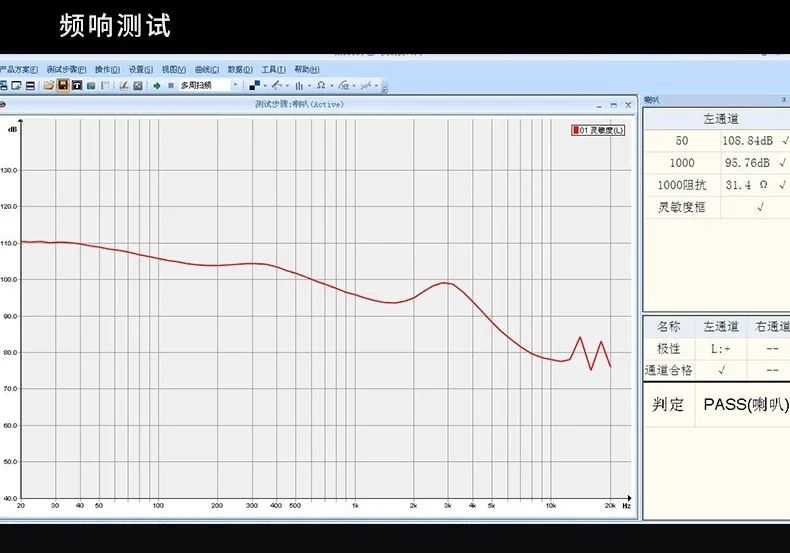The image size is (790, 553).
Task: Click the 右通道 column header
Action: point(772,326)
